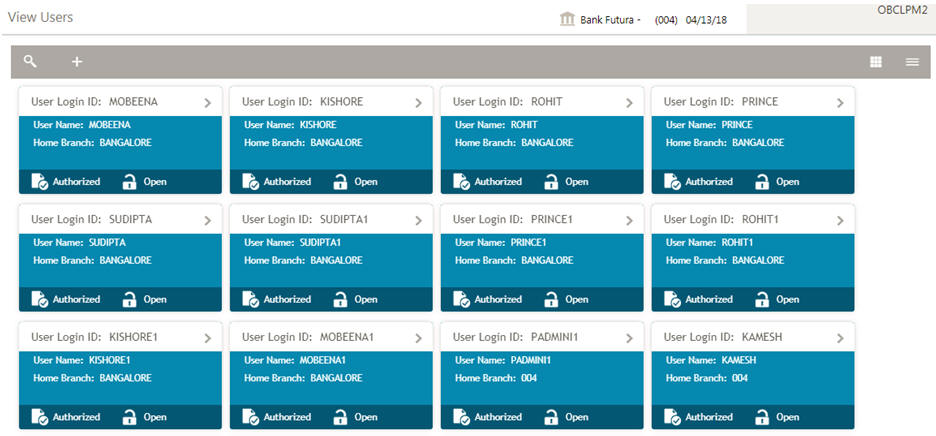Click Authorized document icon on SUDIPTA card
936x436 pixels.
[x=40, y=299]
